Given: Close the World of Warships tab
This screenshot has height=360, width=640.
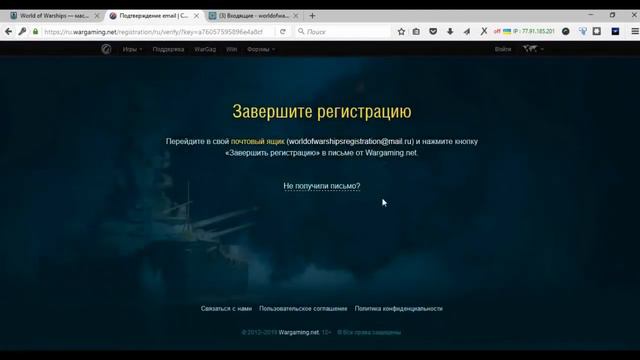Looking at the screenshot, I should [x=97, y=16].
